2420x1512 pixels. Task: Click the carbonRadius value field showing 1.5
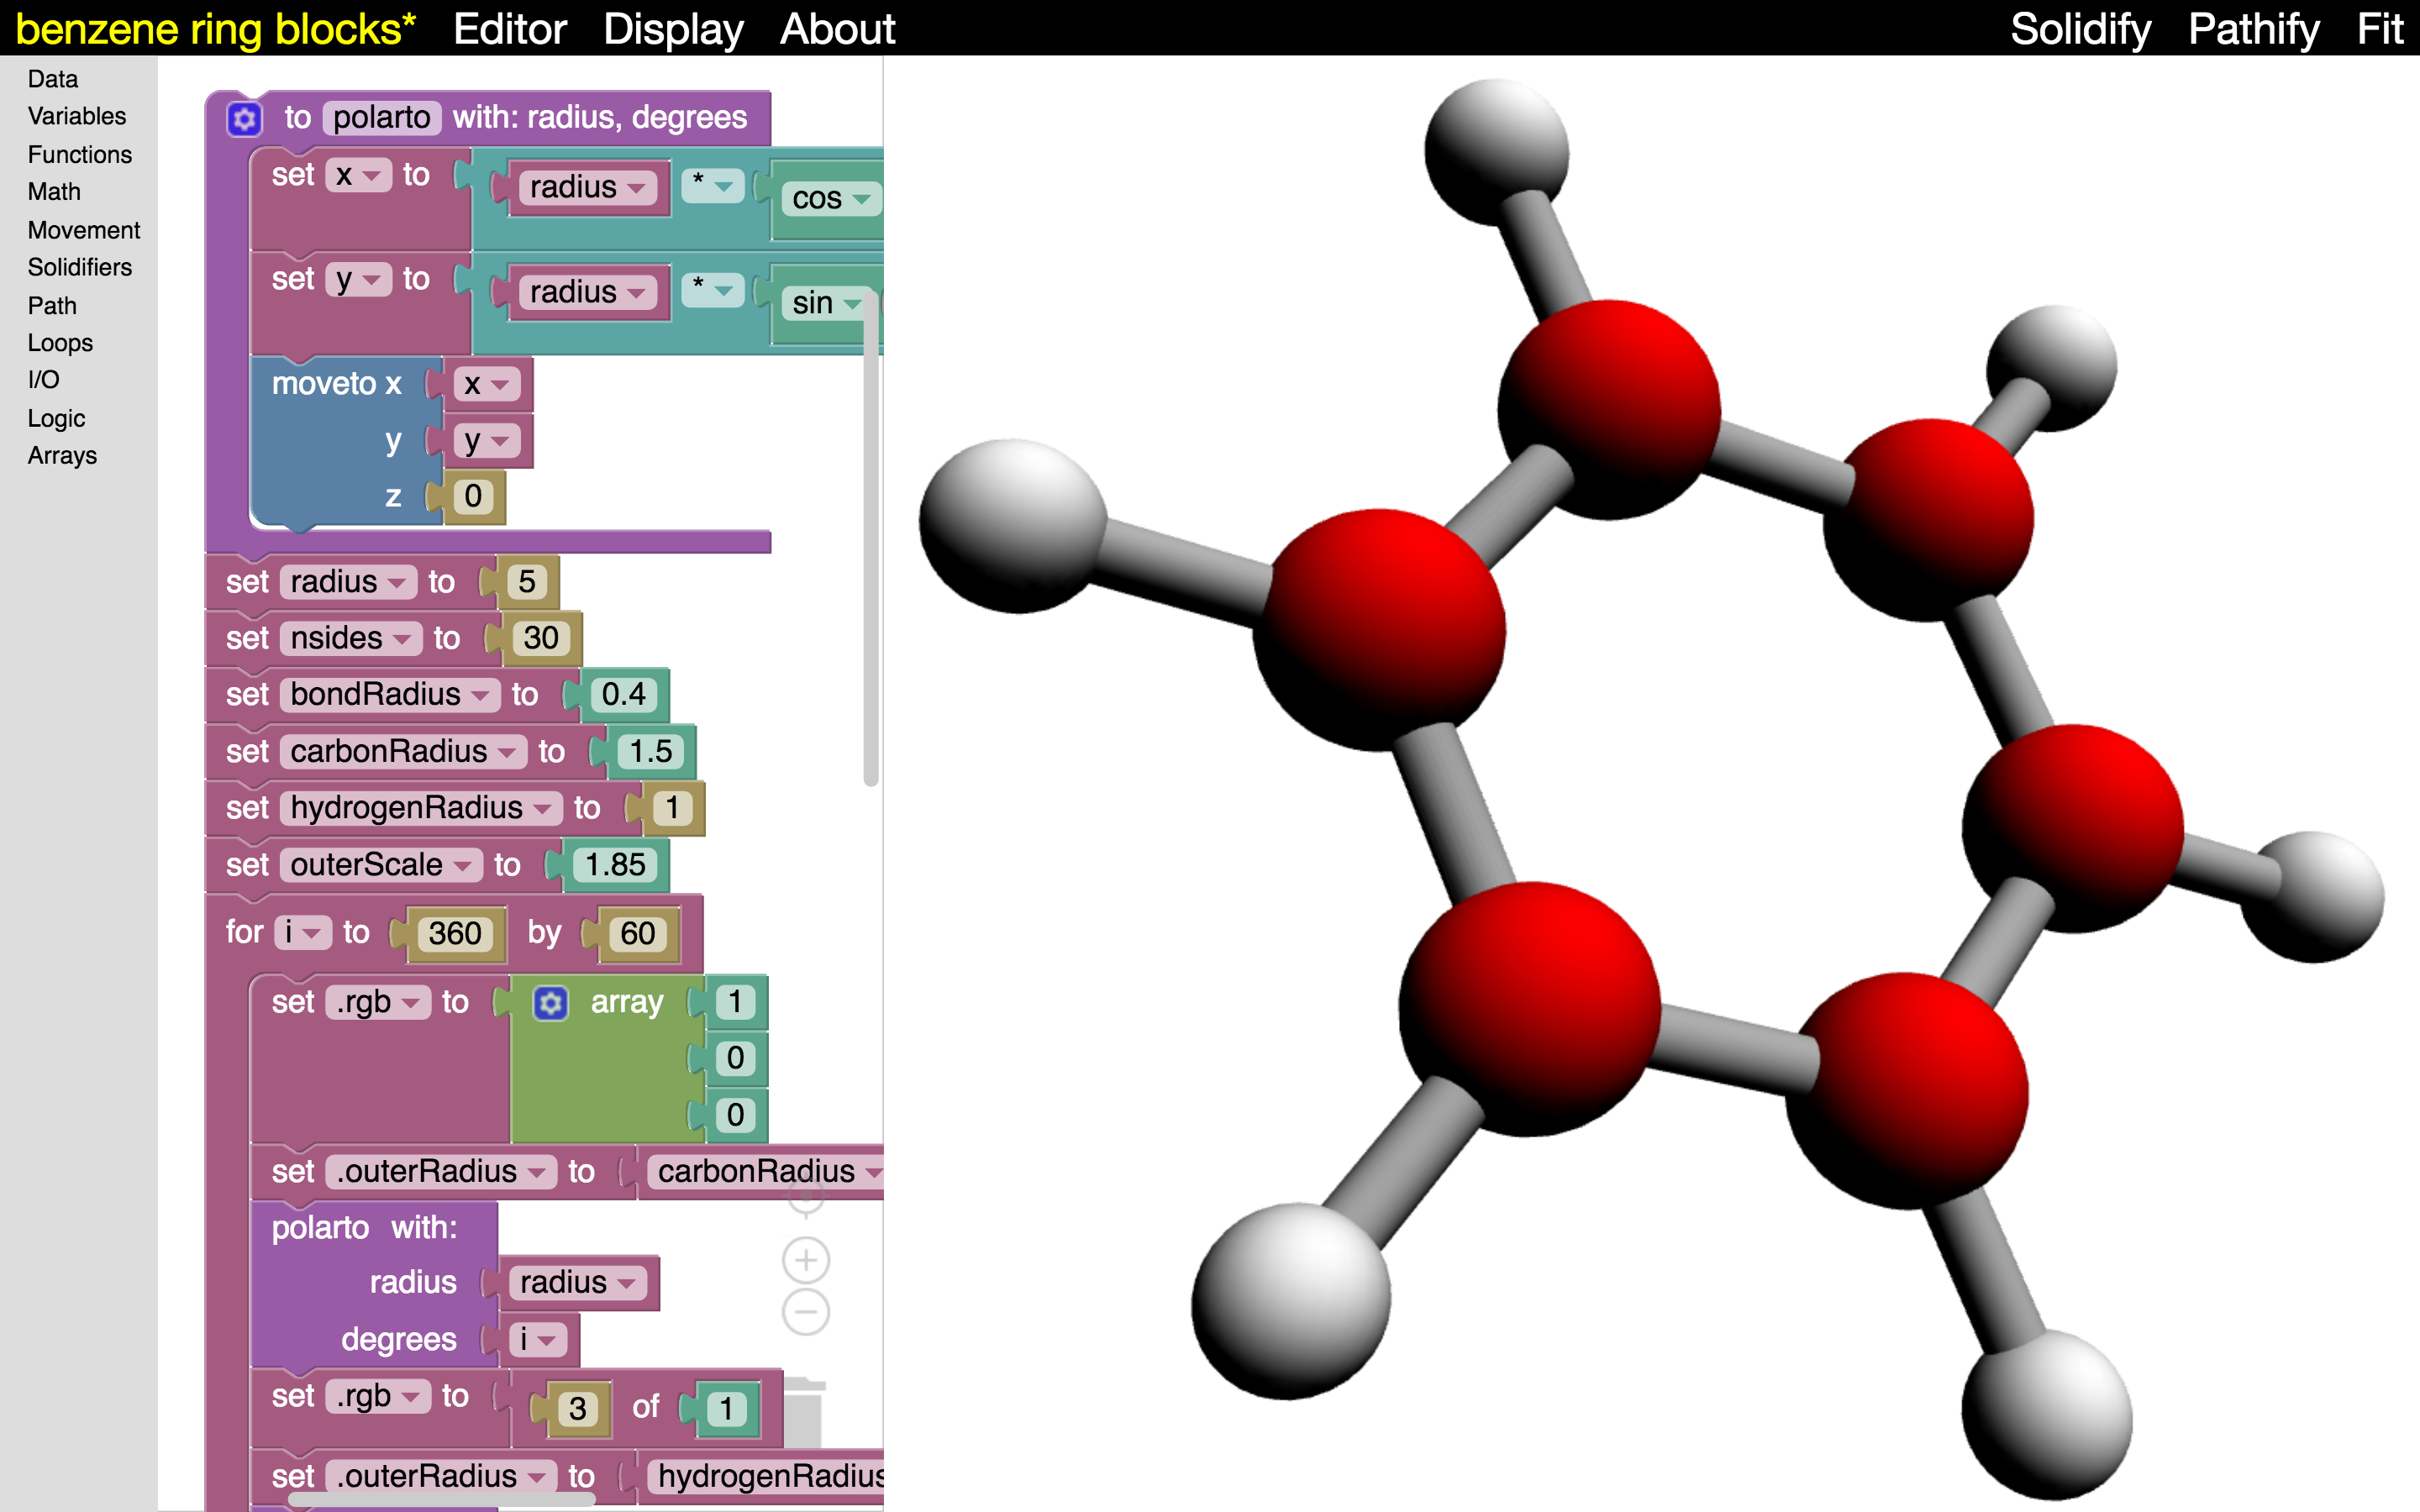tap(651, 752)
